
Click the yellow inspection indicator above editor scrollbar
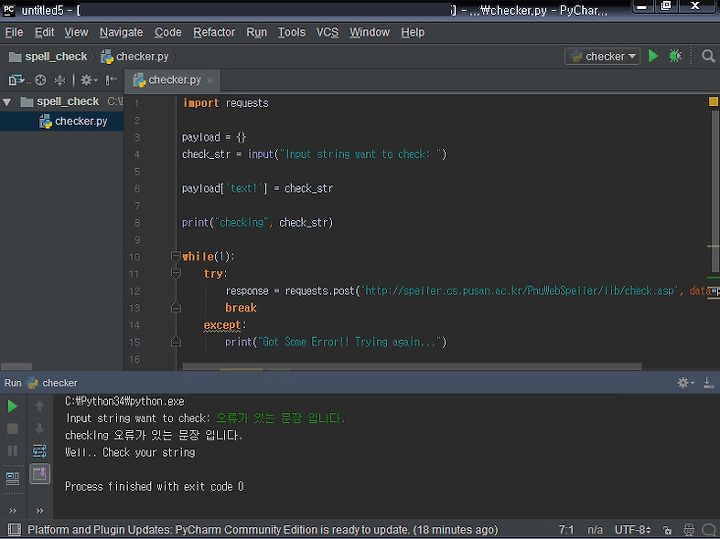pyautogui.click(x=713, y=101)
